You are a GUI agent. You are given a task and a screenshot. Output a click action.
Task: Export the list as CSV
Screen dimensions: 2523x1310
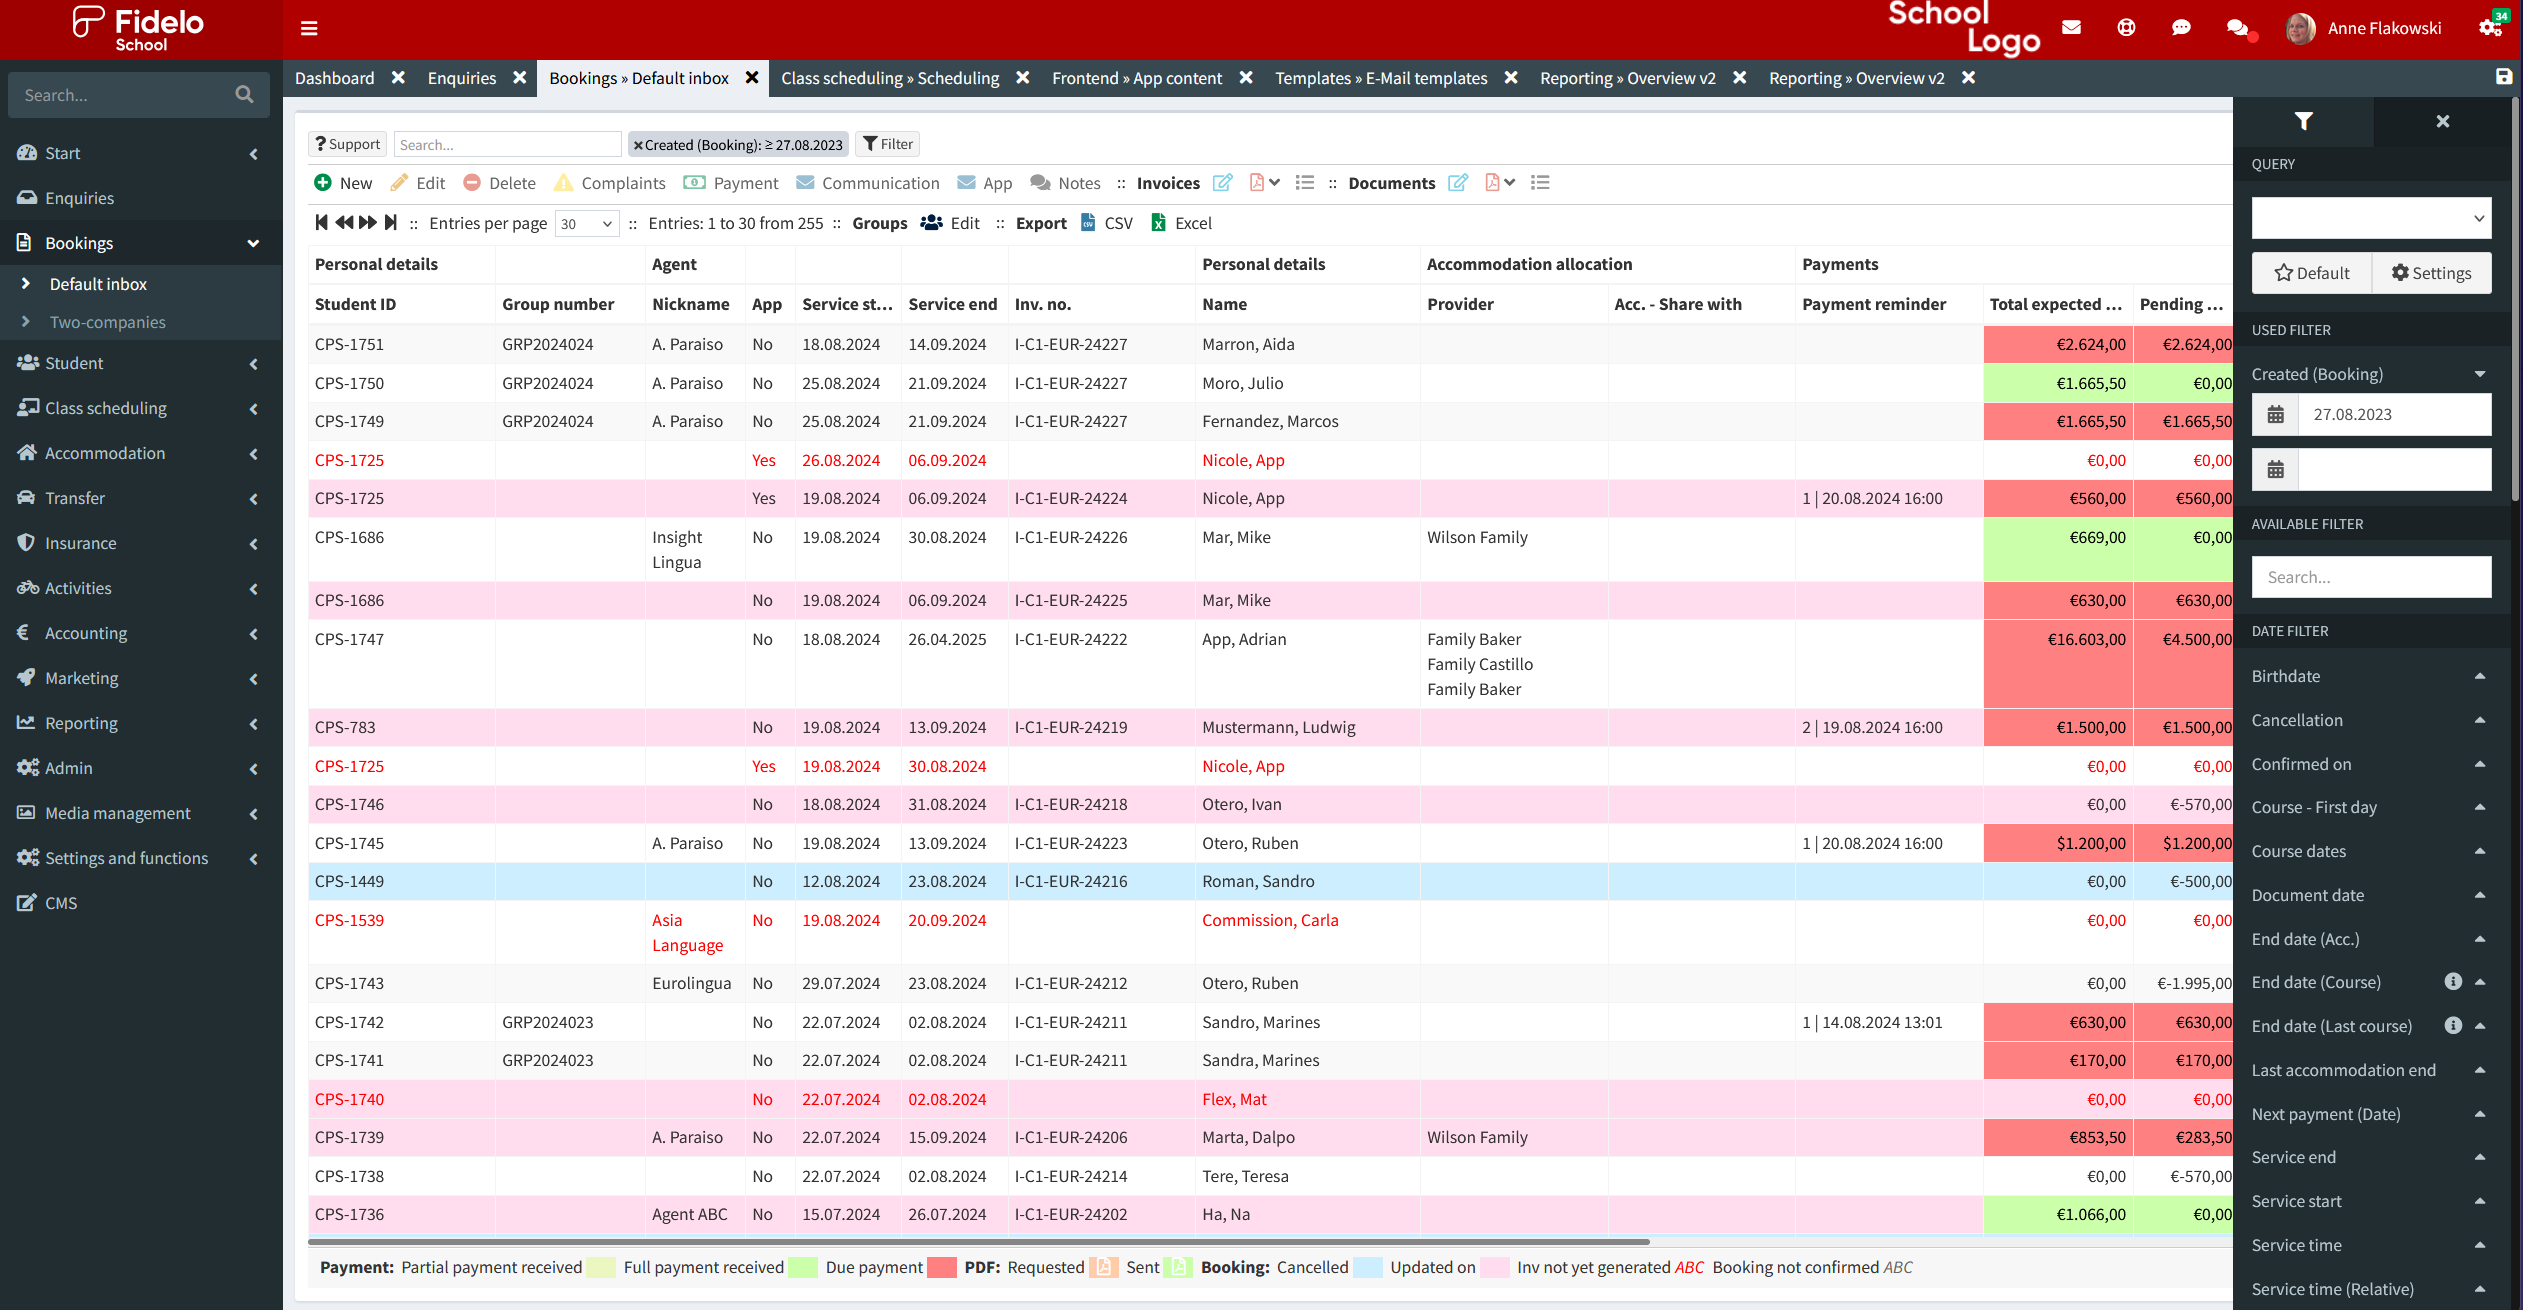click(x=1107, y=223)
